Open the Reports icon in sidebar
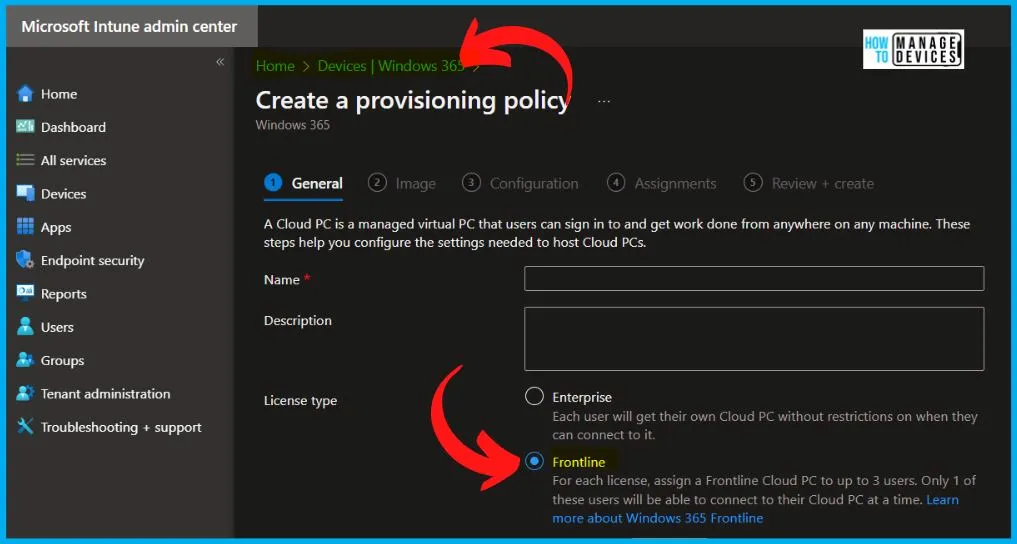 point(25,294)
